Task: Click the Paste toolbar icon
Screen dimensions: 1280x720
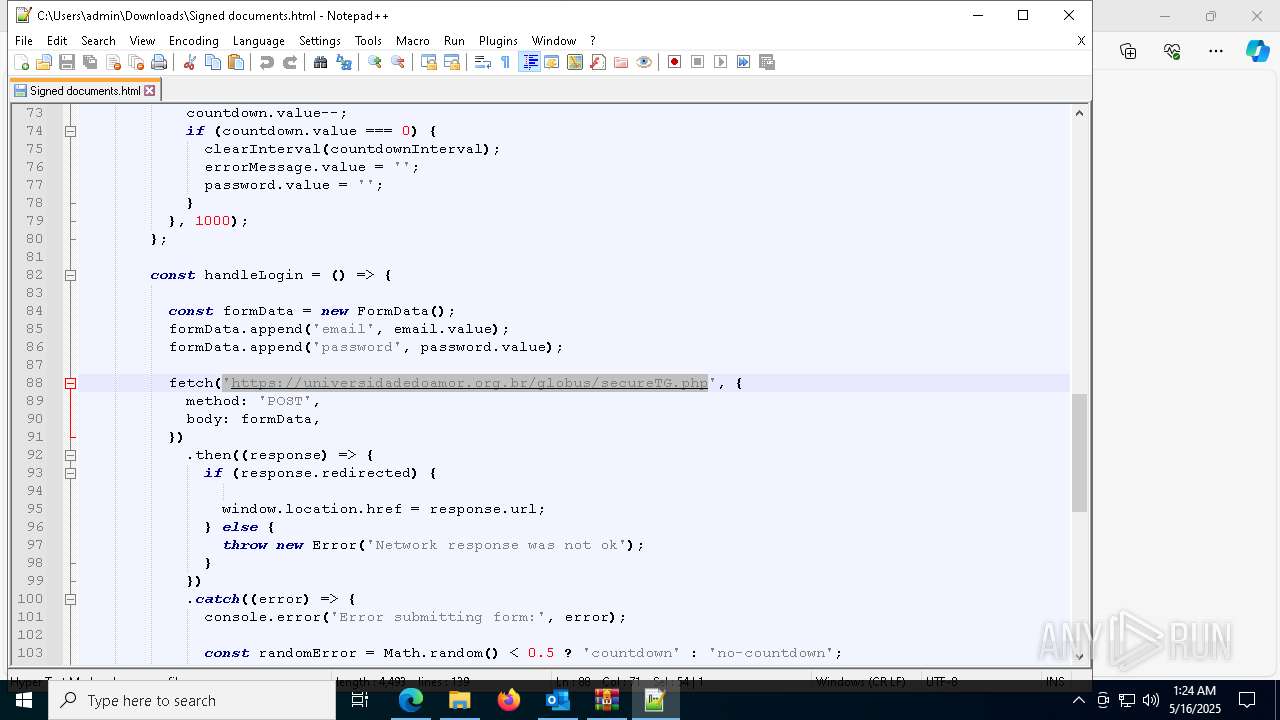Action: tap(236, 62)
